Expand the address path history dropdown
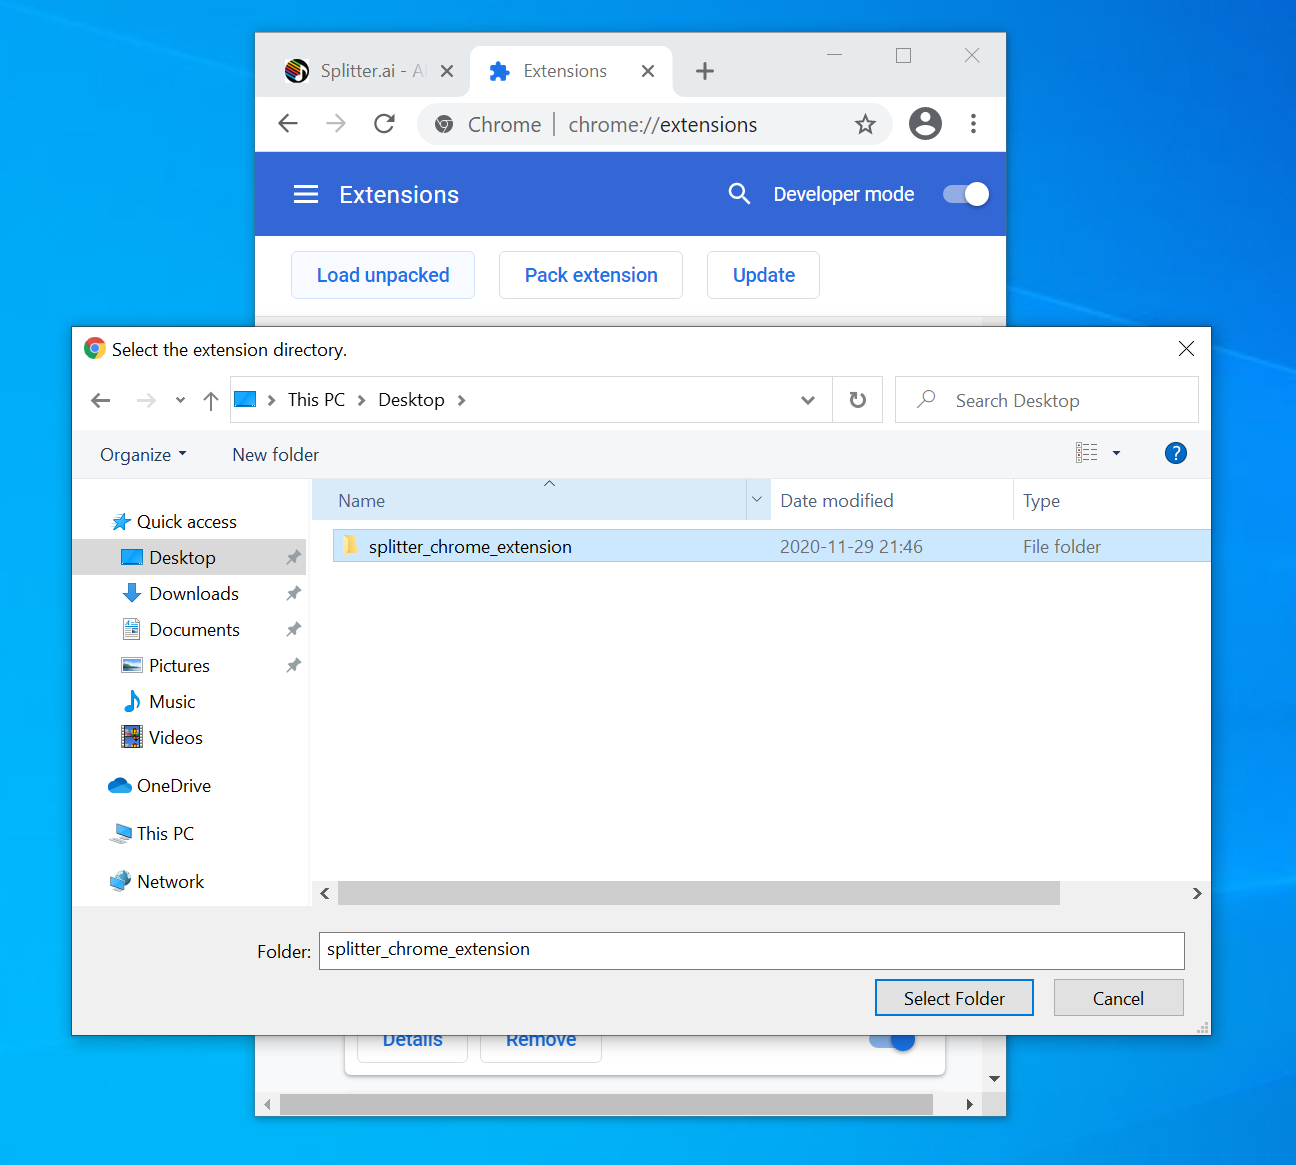1296x1165 pixels. tap(808, 400)
